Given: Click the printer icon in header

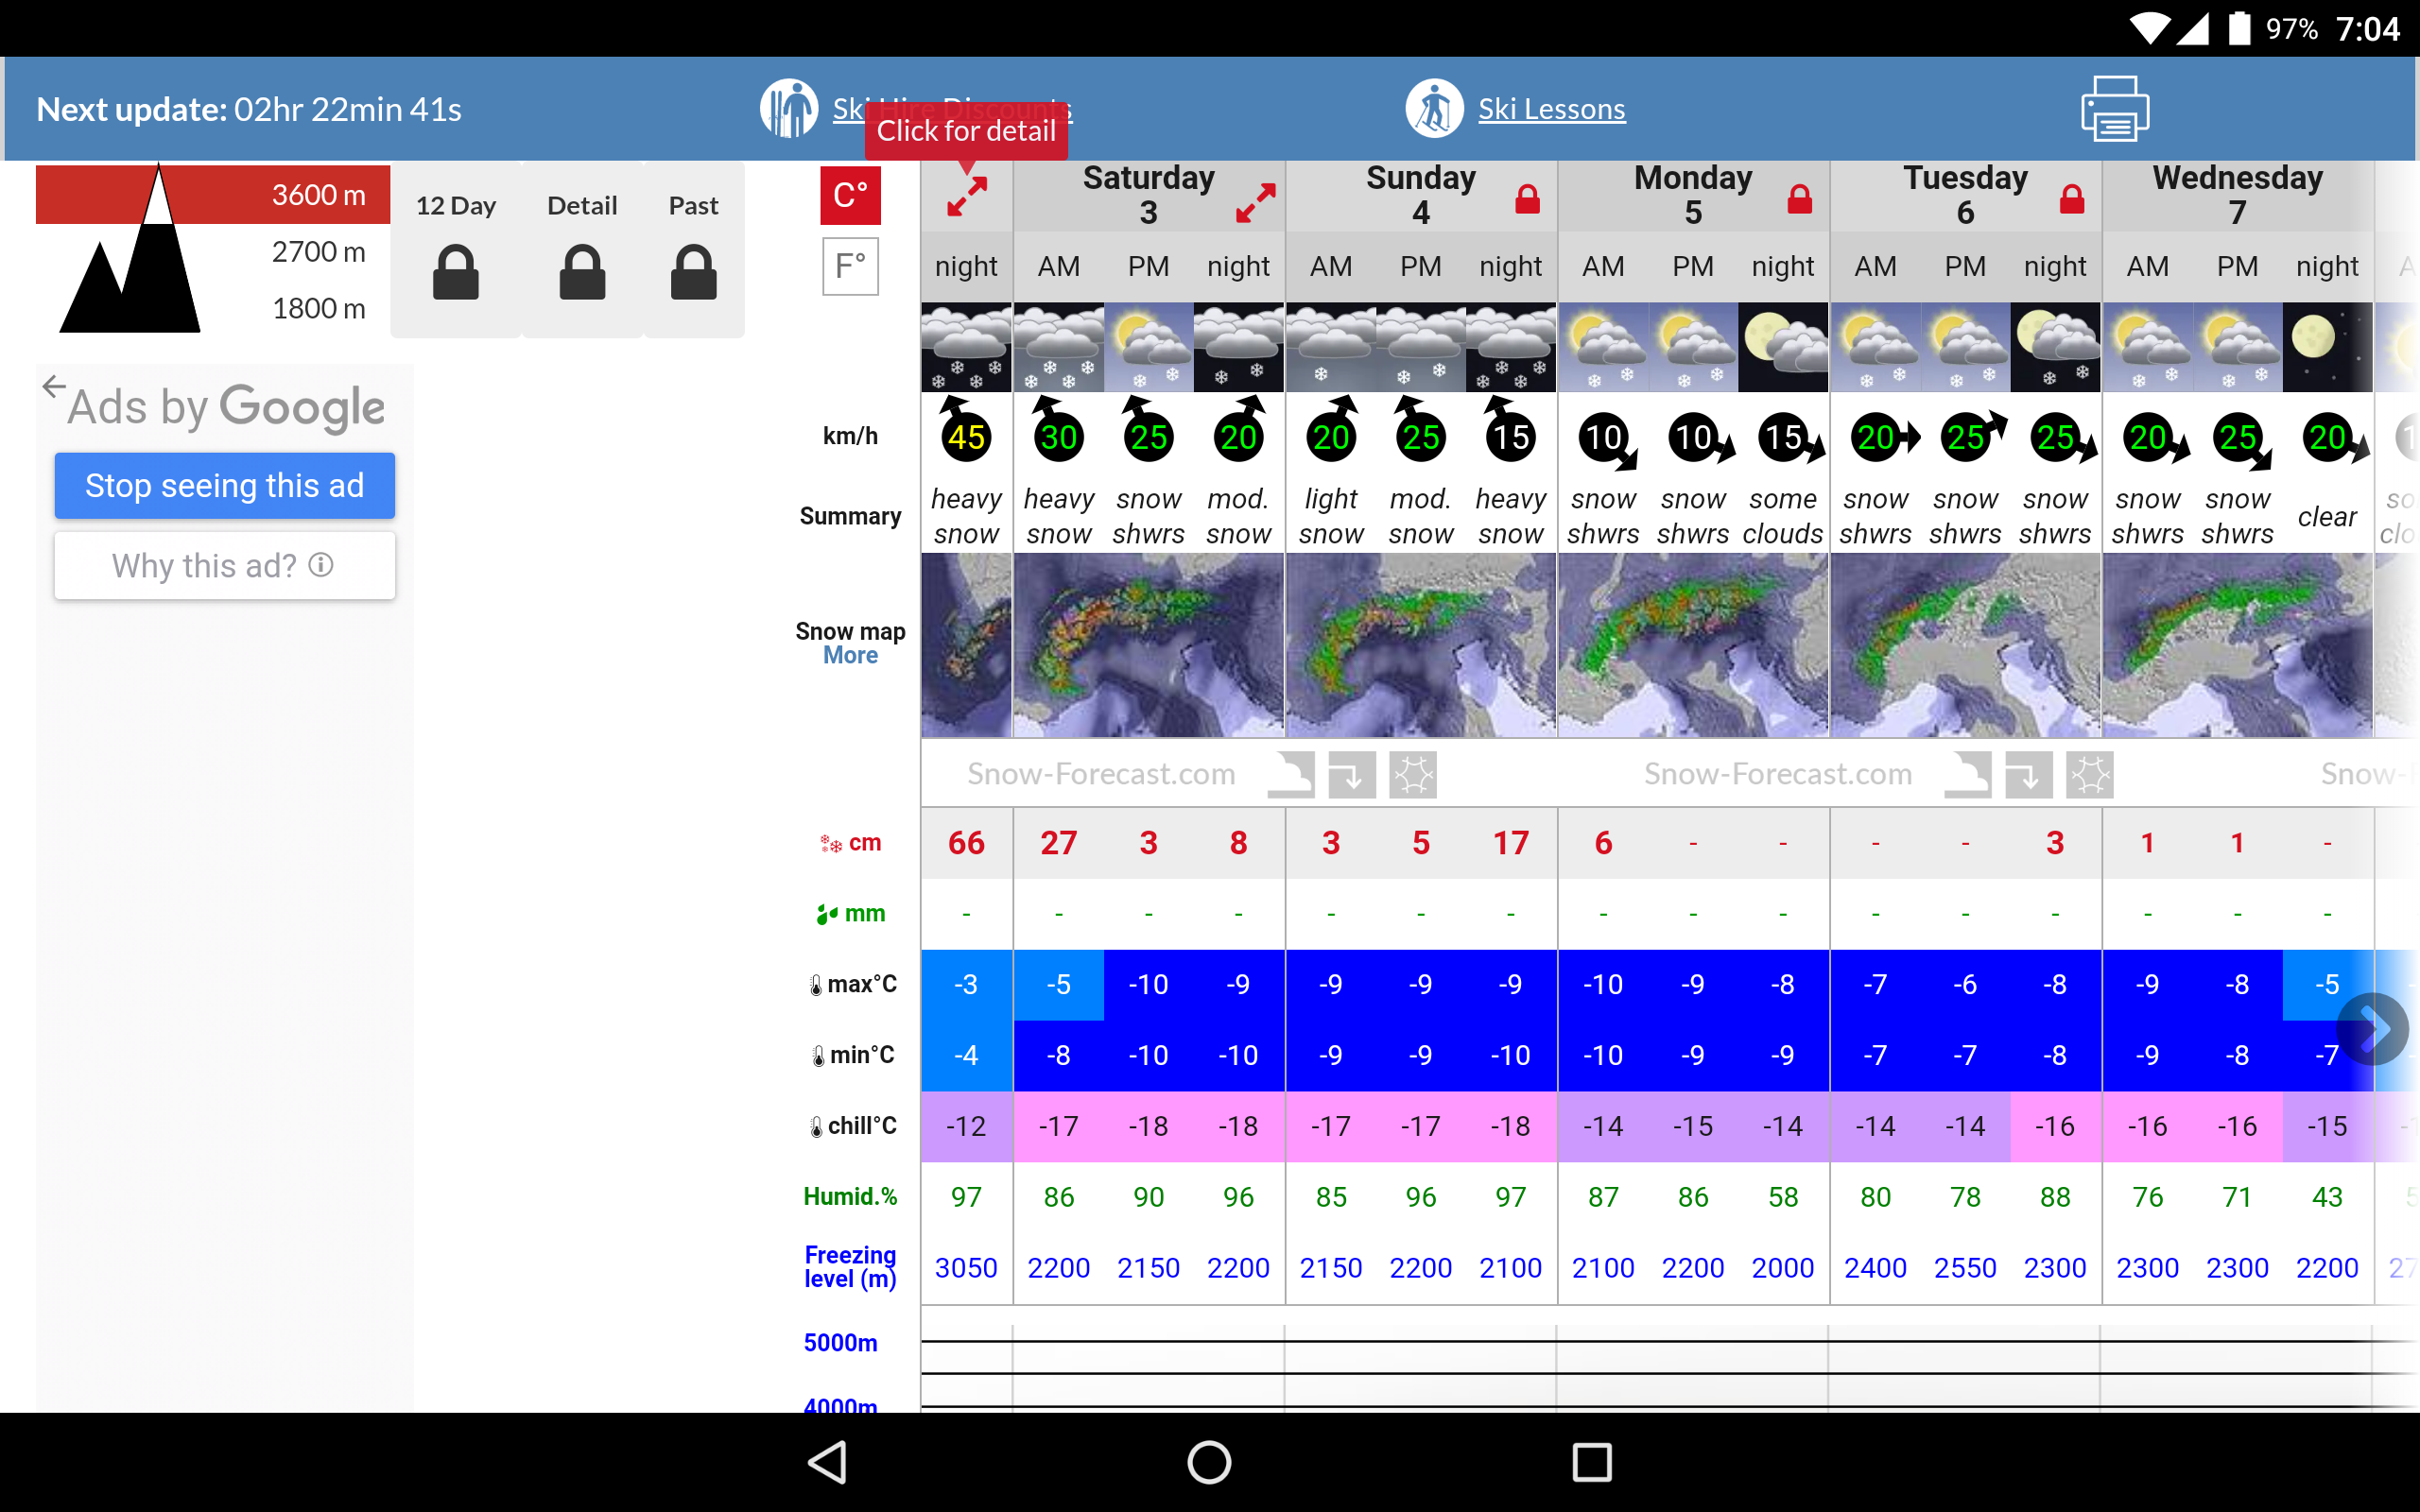Looking at the screenshot, I should coord(2114,109).
